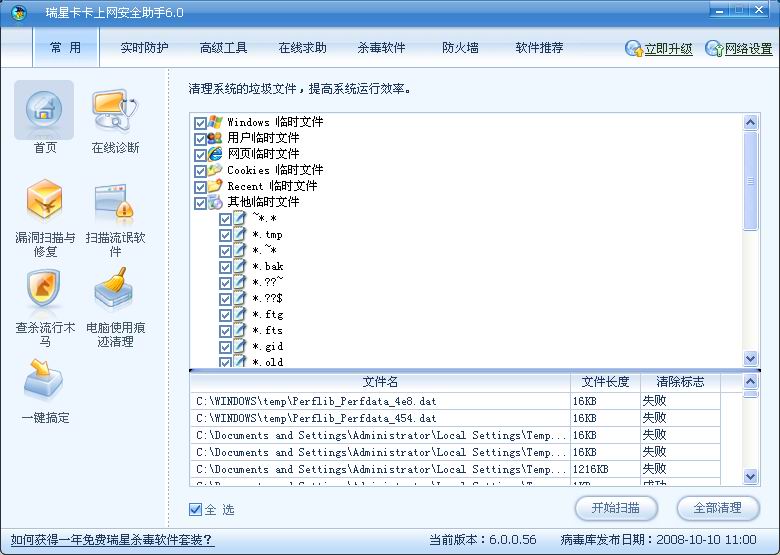Uncheck Recent 临时文件 checkbox
Screen dimensions: 780x555
click(x=200, y=187)
